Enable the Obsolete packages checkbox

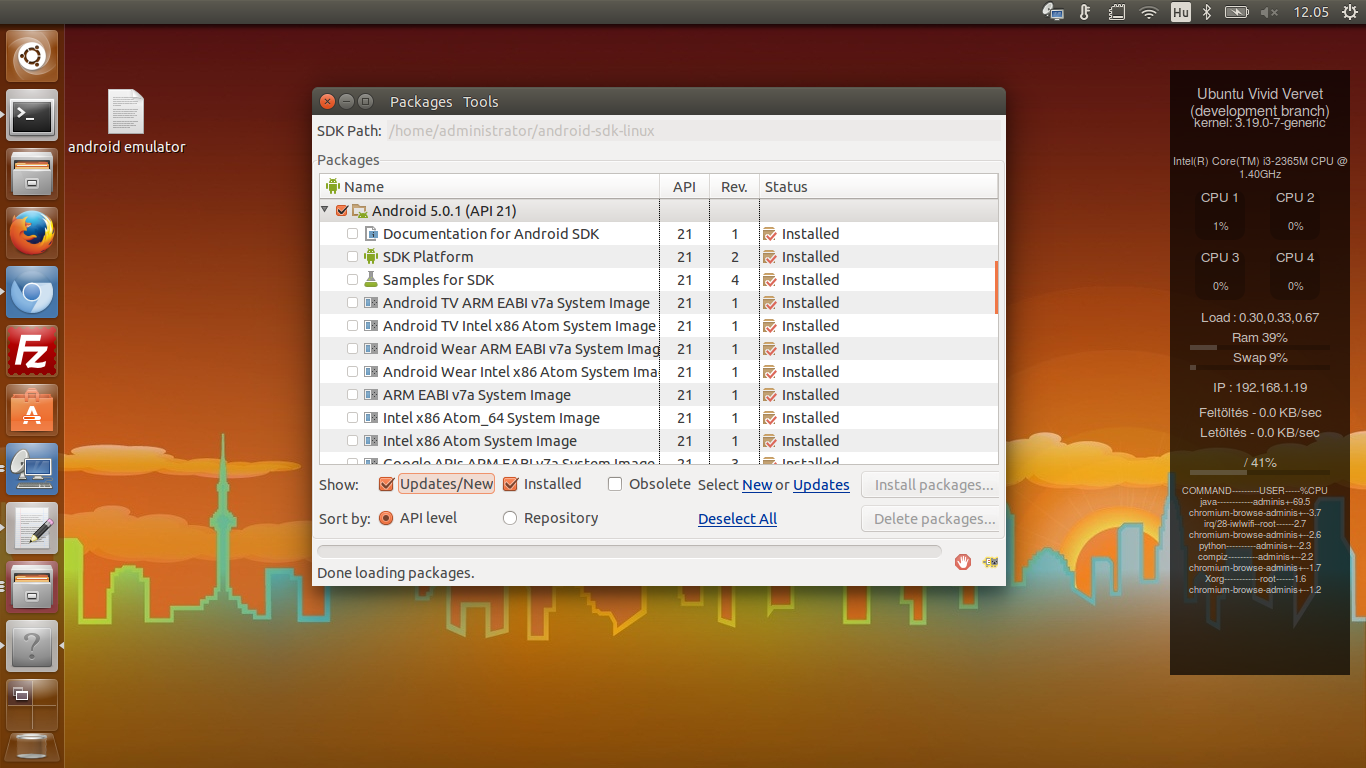(616, 484)
